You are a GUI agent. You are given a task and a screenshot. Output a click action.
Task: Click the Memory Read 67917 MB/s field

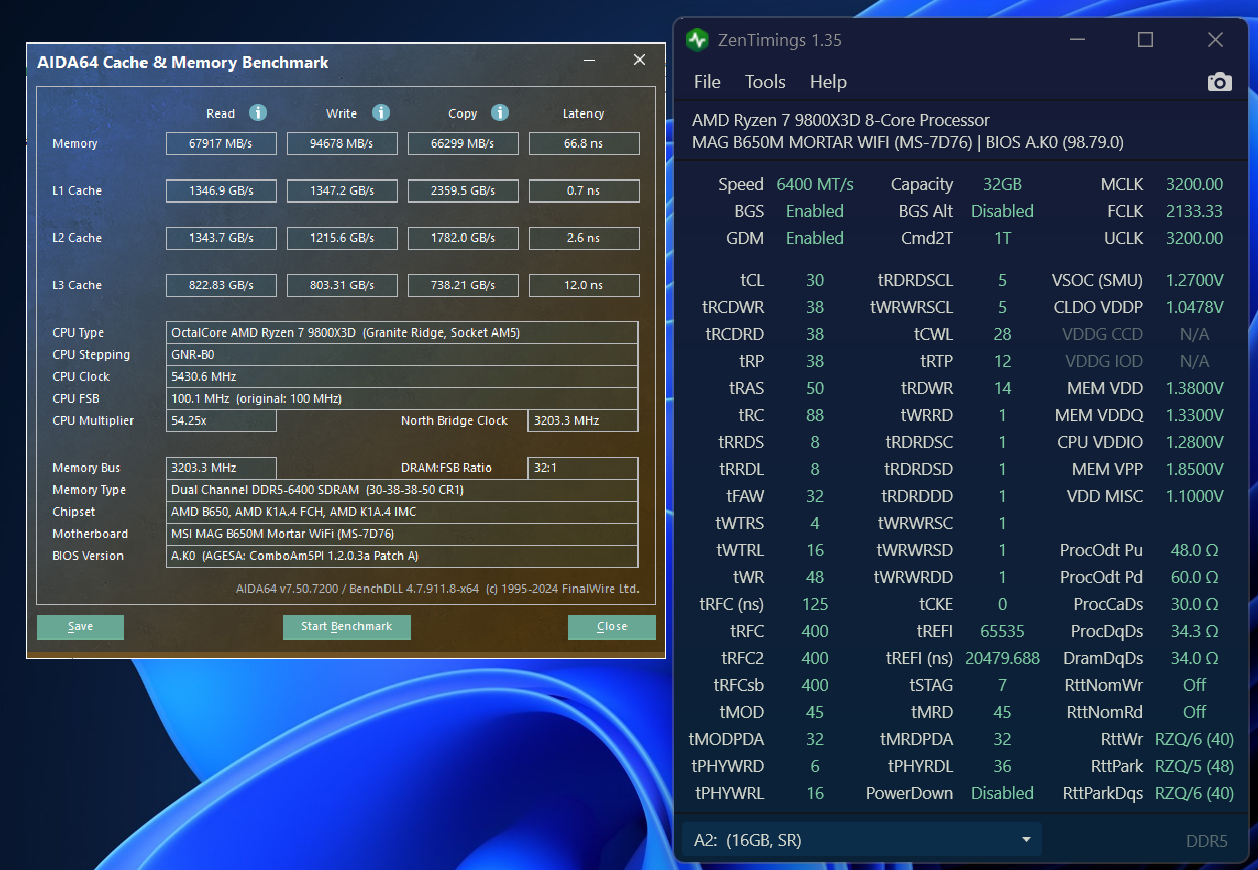click(221, 144)
